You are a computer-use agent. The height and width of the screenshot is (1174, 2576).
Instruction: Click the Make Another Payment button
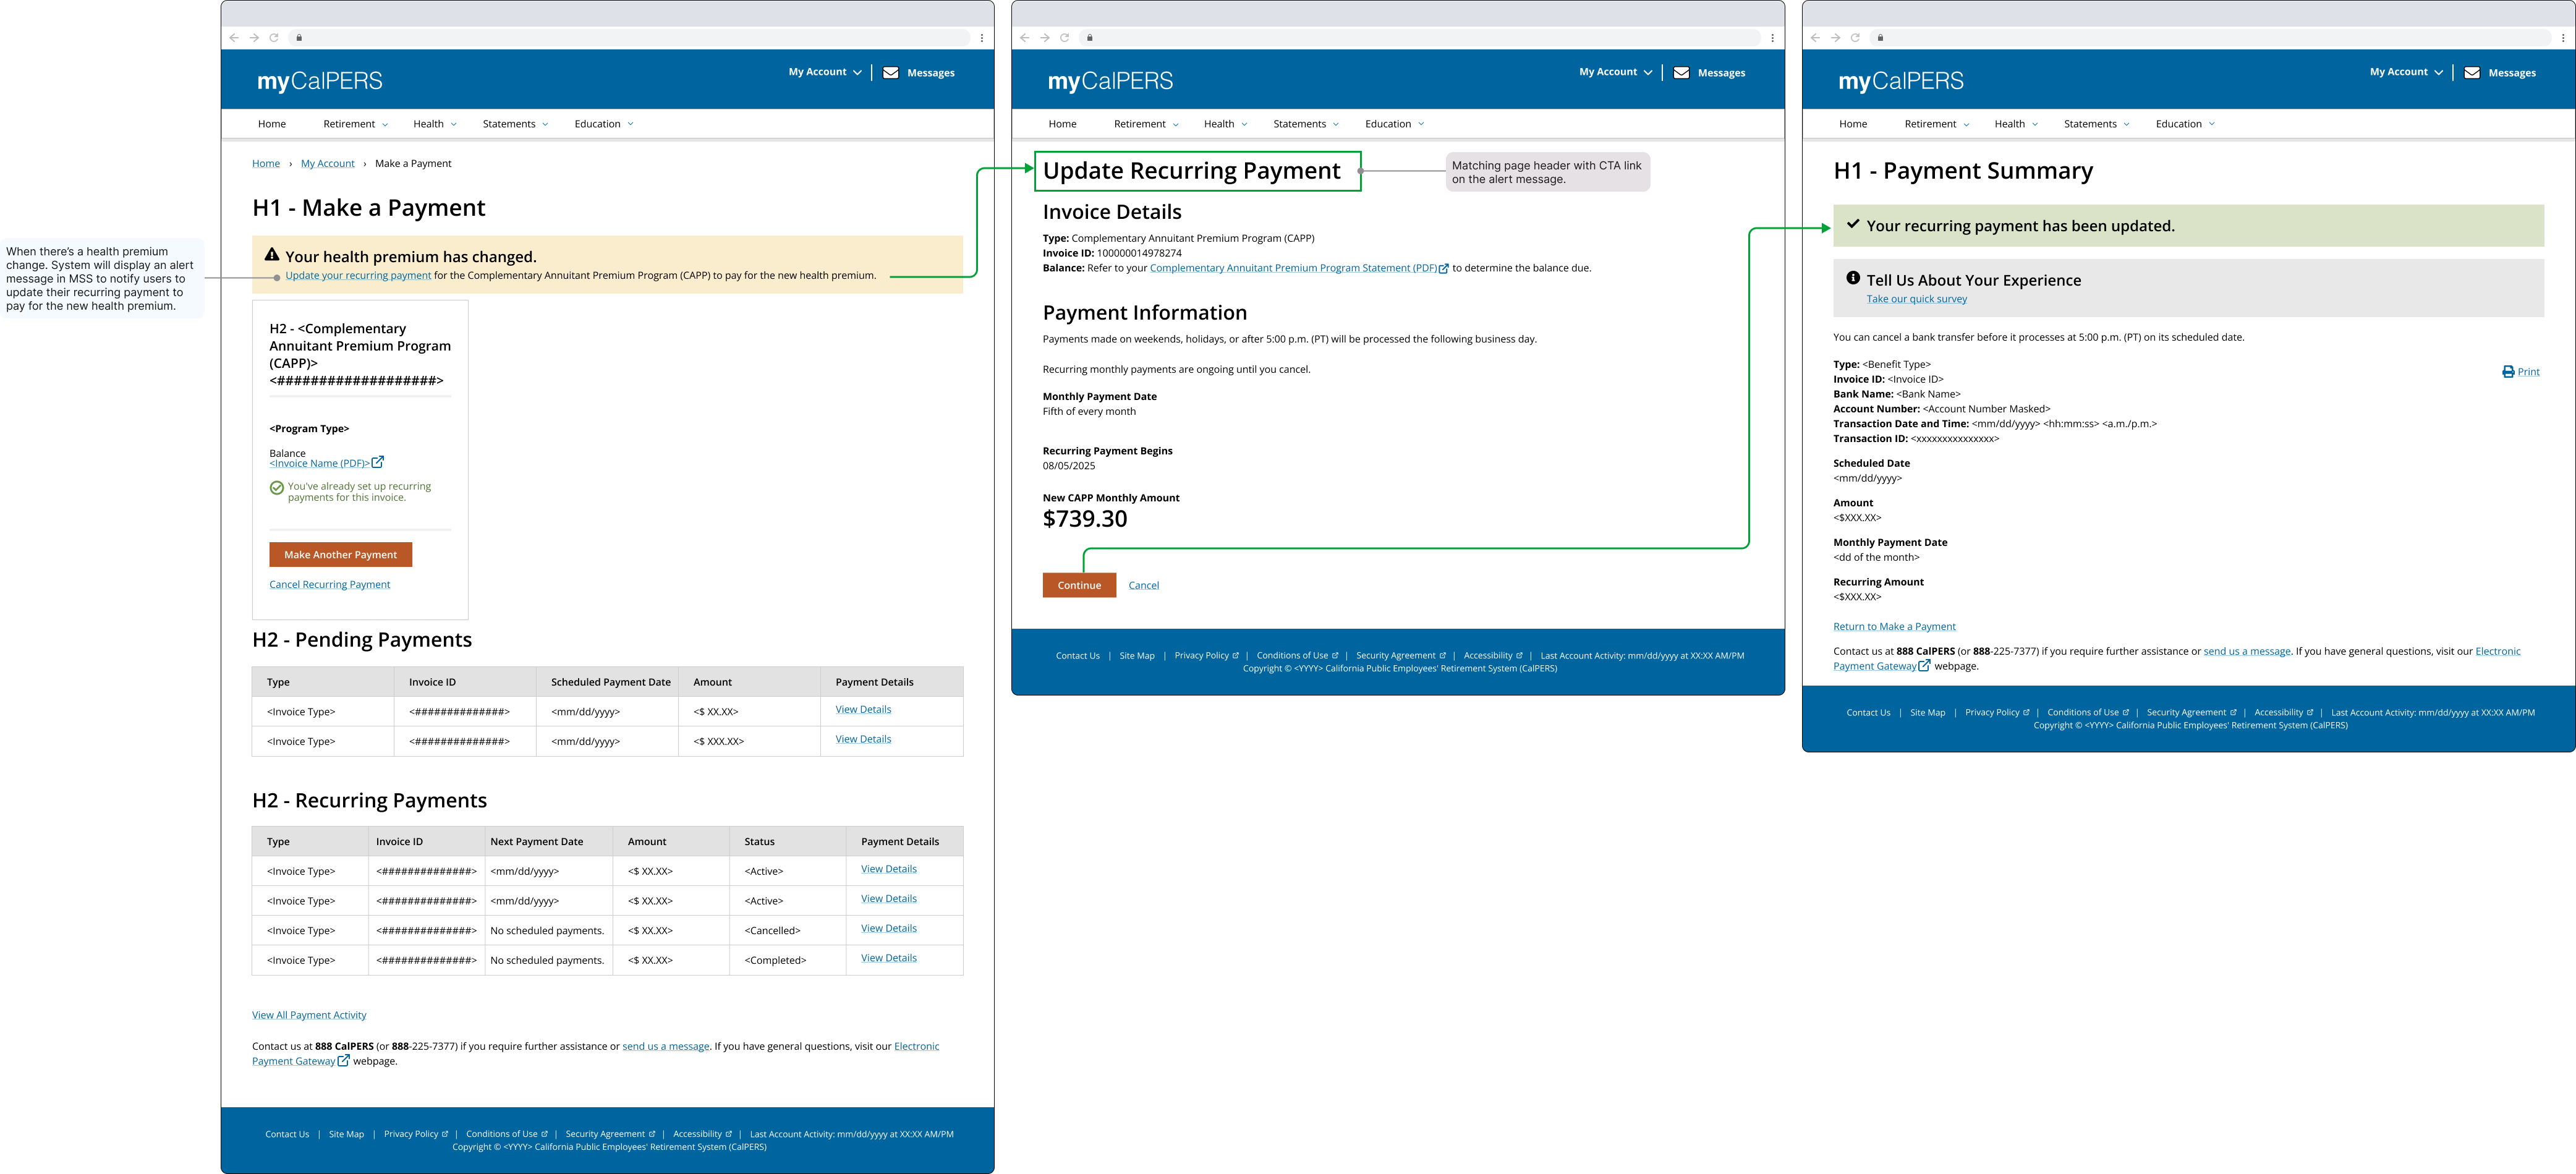pos(340,554)
